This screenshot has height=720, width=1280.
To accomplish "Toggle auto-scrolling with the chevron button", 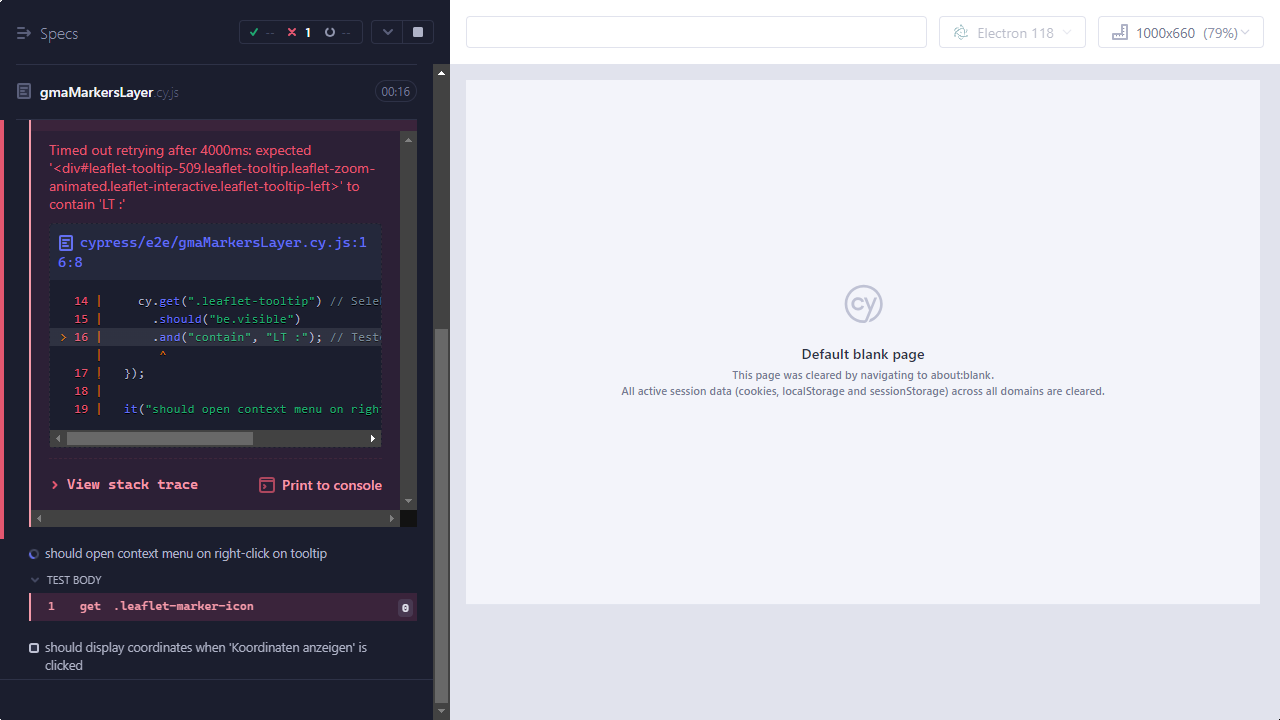I will (x=388, y=32).
